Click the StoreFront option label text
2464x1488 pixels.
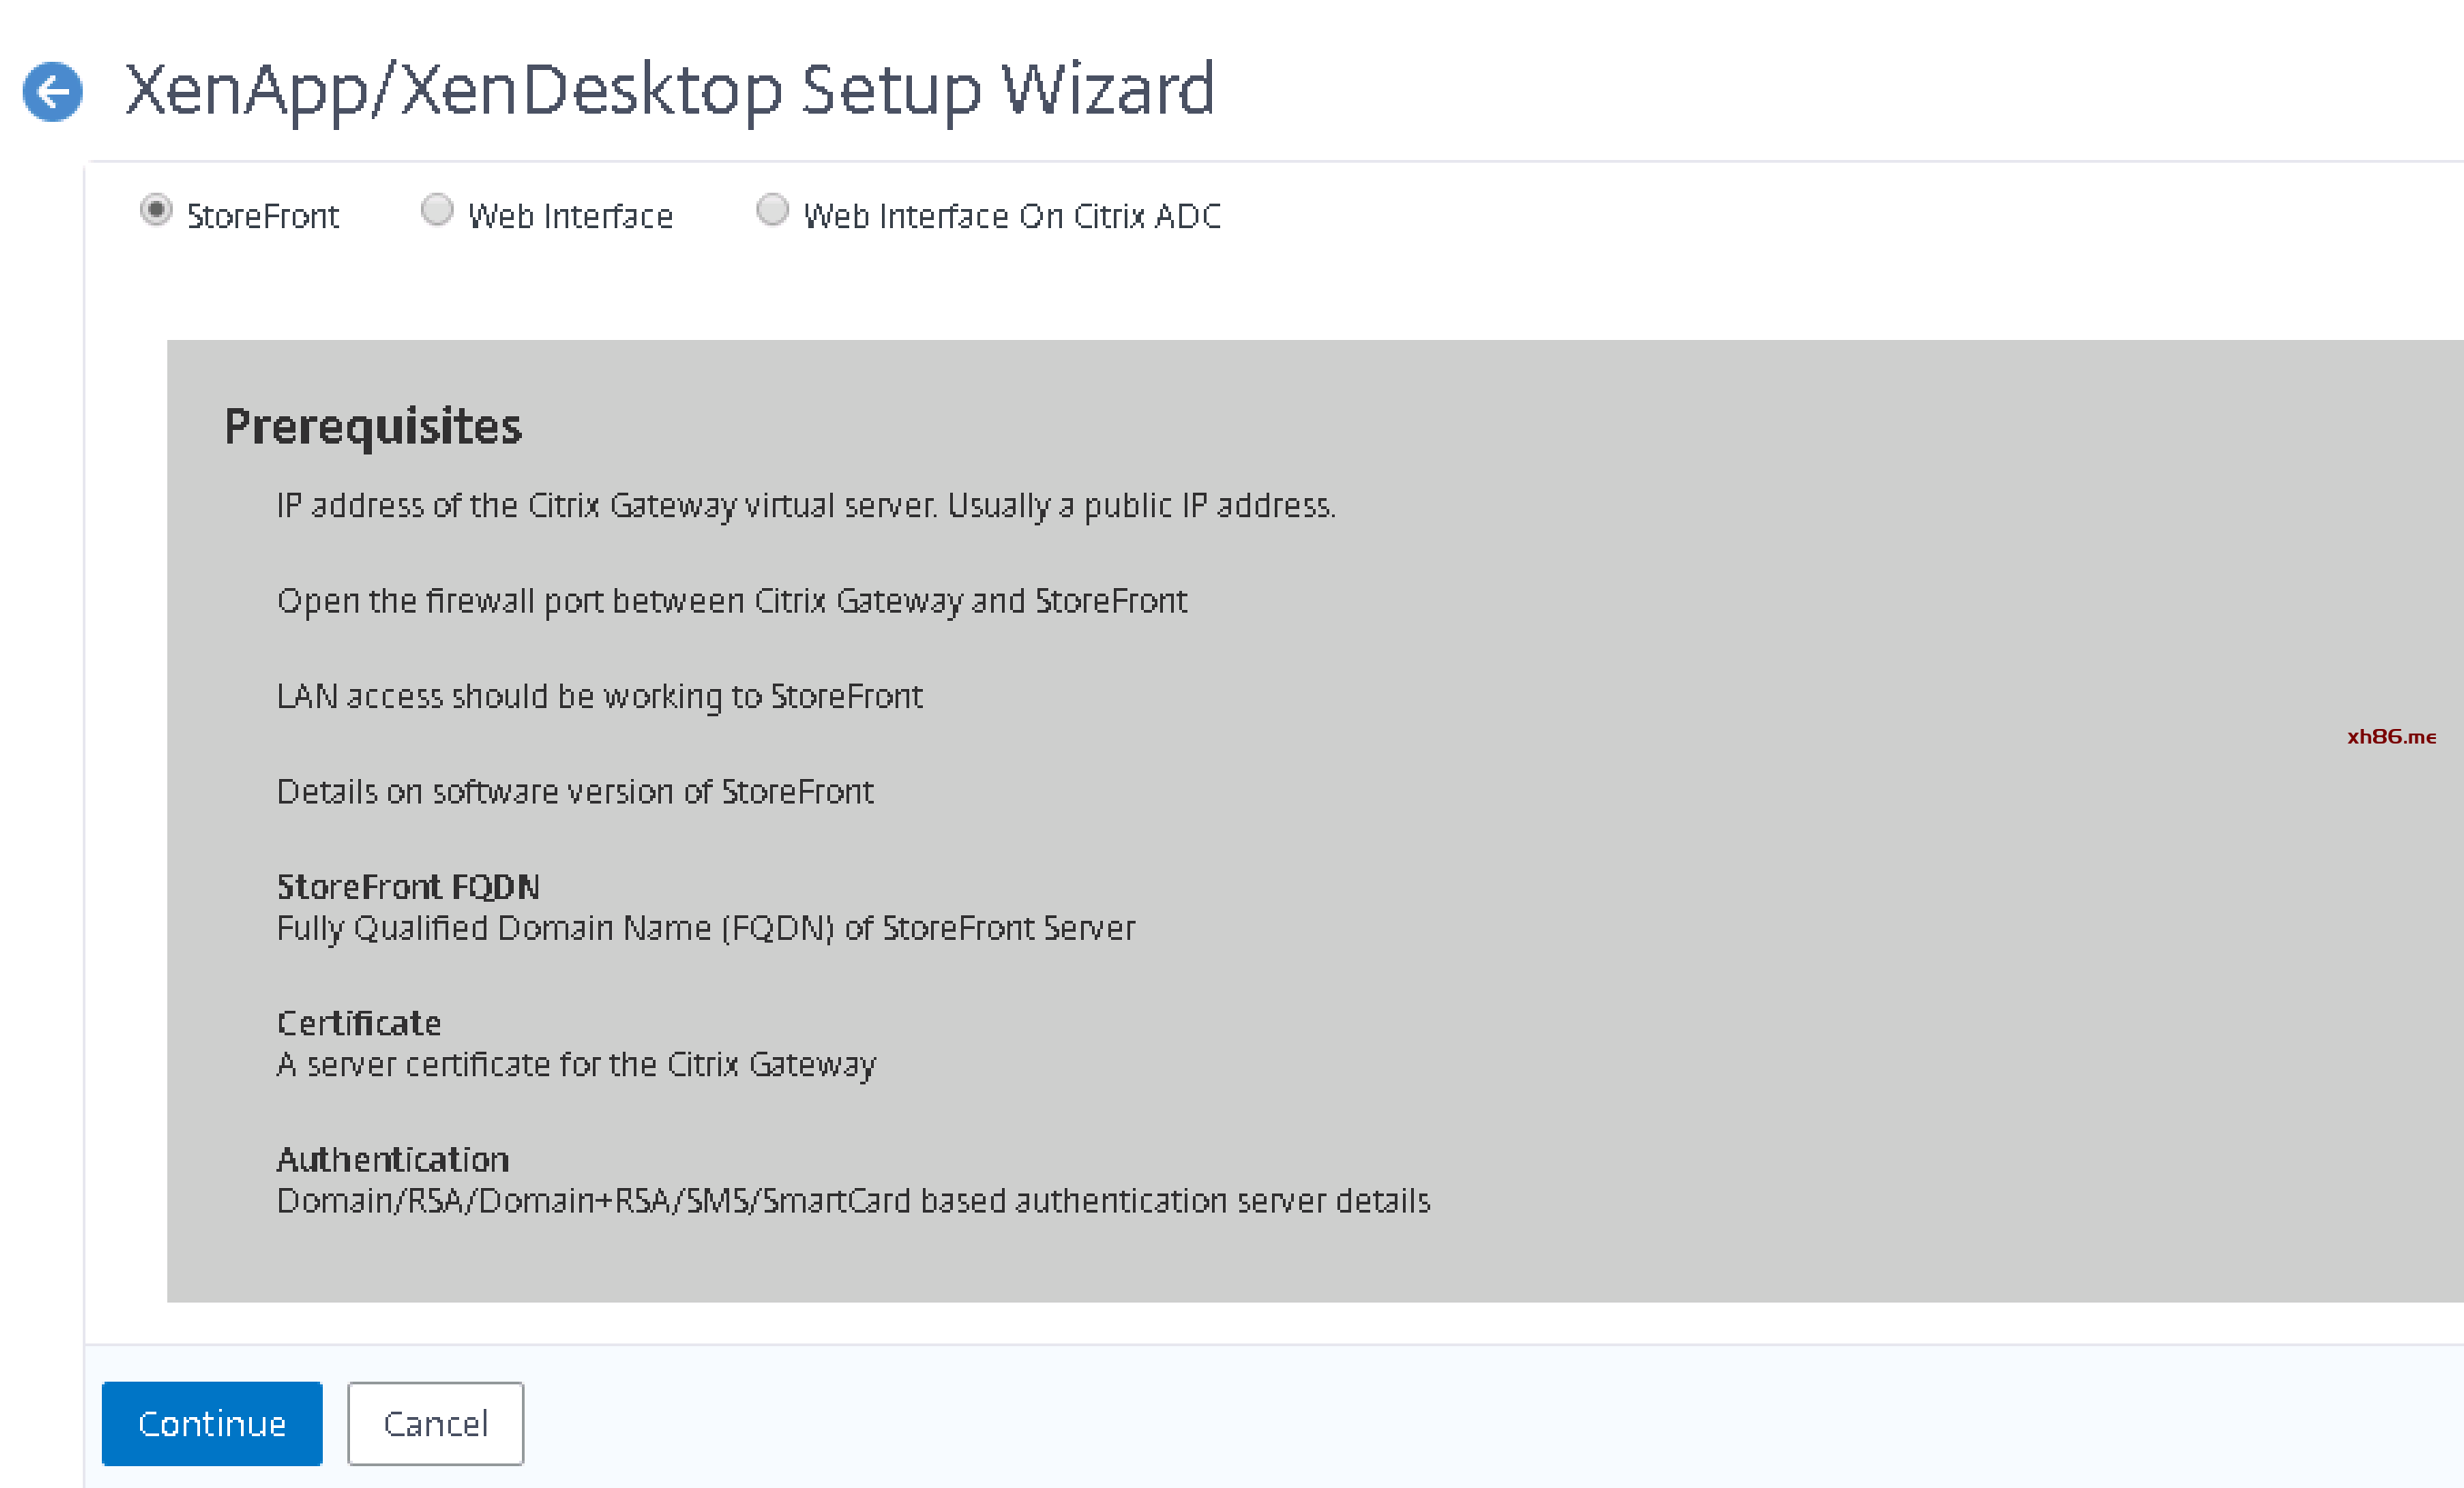[x=263, y=216]
